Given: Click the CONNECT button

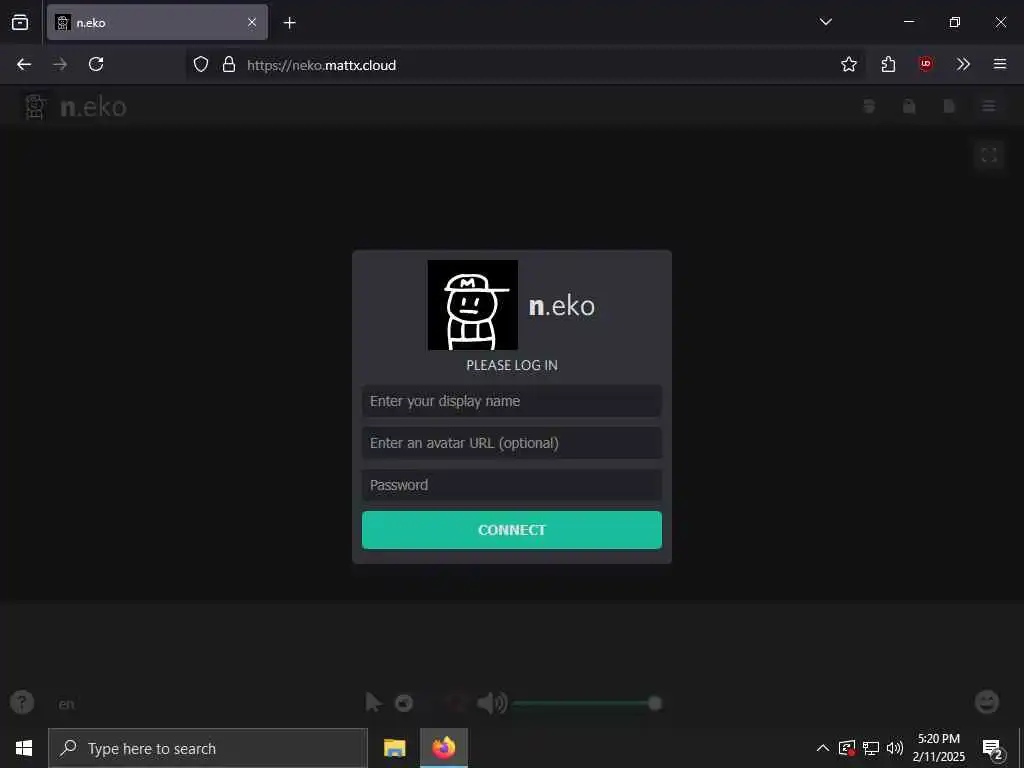Looking at the screenshot, I should click(511, 530).
